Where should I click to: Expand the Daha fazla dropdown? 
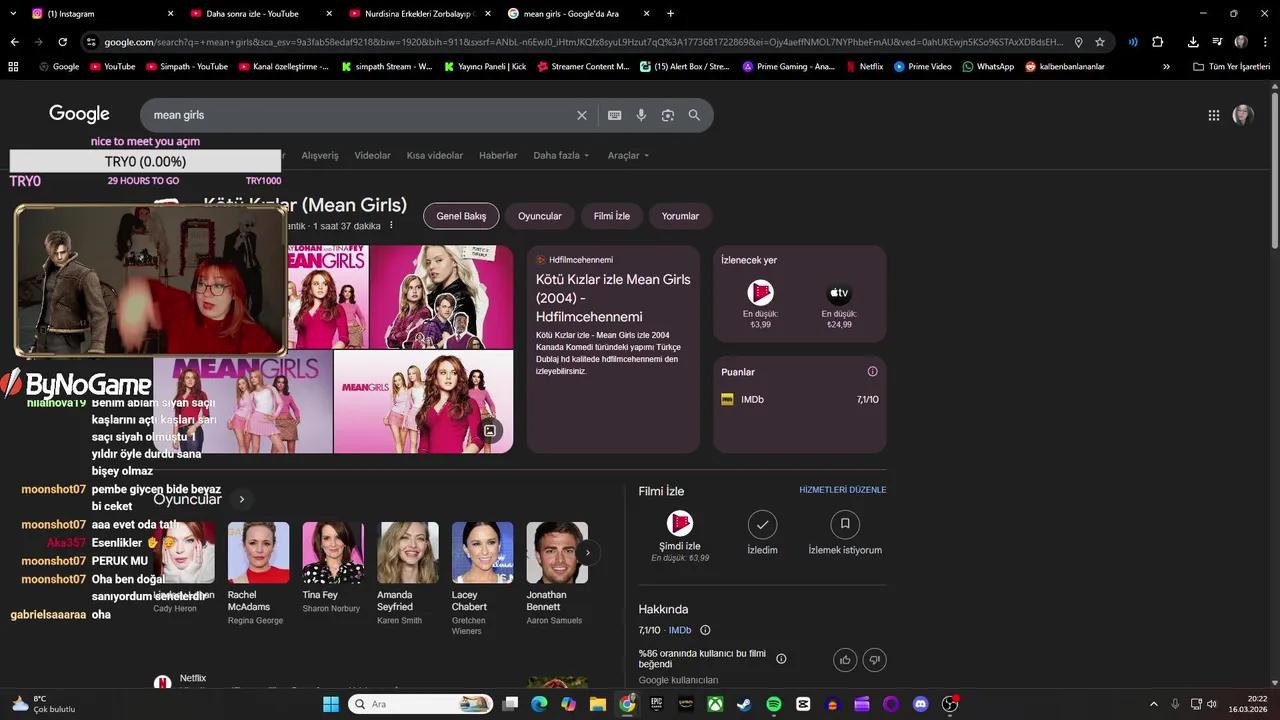pyautogui.click(x=561, y=155)
